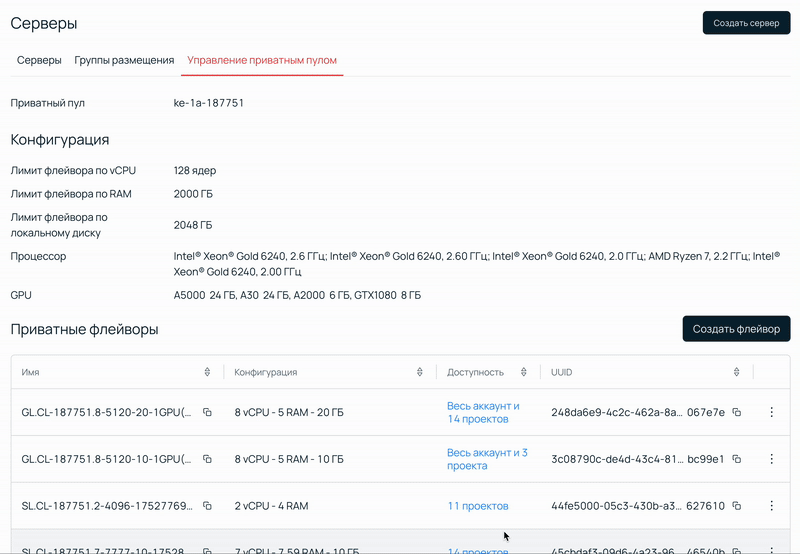Screen dimensions: 800x554
Task: Open three-dot menu for SL.CL-187751.2-4096 row
Action: point(771,506)
